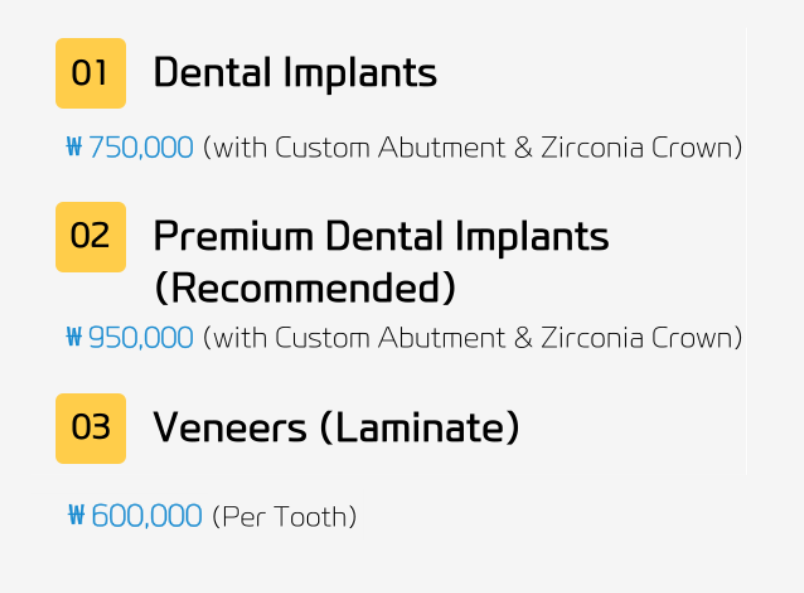This screenshot has width=804, height=593.
Task: Select the blue 600,000 price figure
Action: tap(146, 517)
